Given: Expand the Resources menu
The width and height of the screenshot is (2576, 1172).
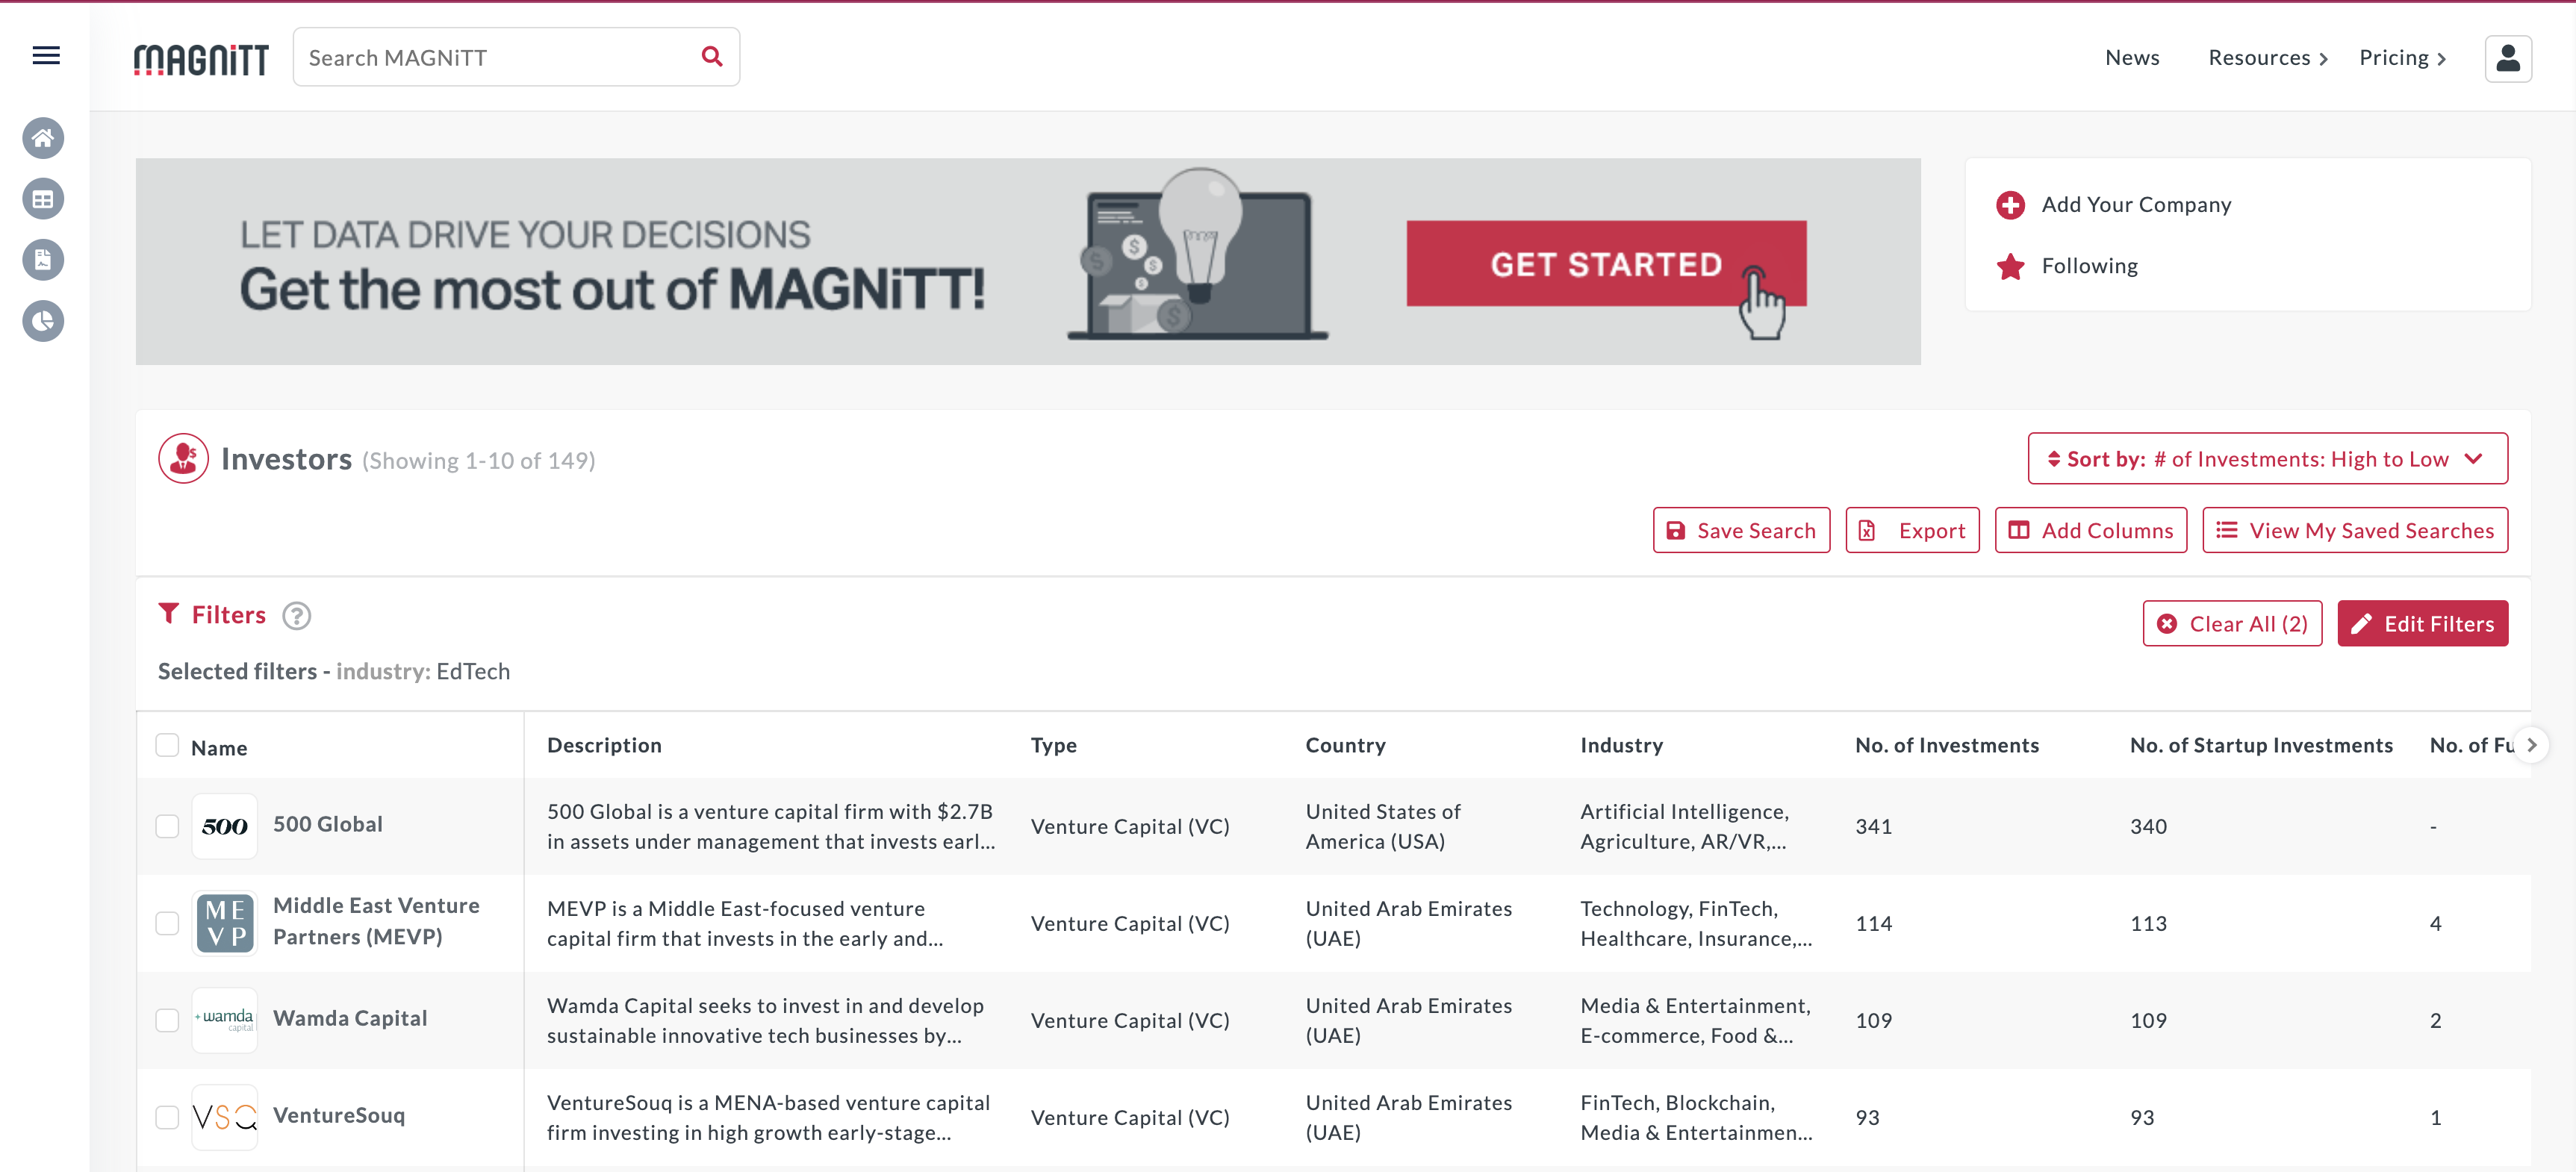Looking at the screenshot, I should click(x=2267, y=58).
